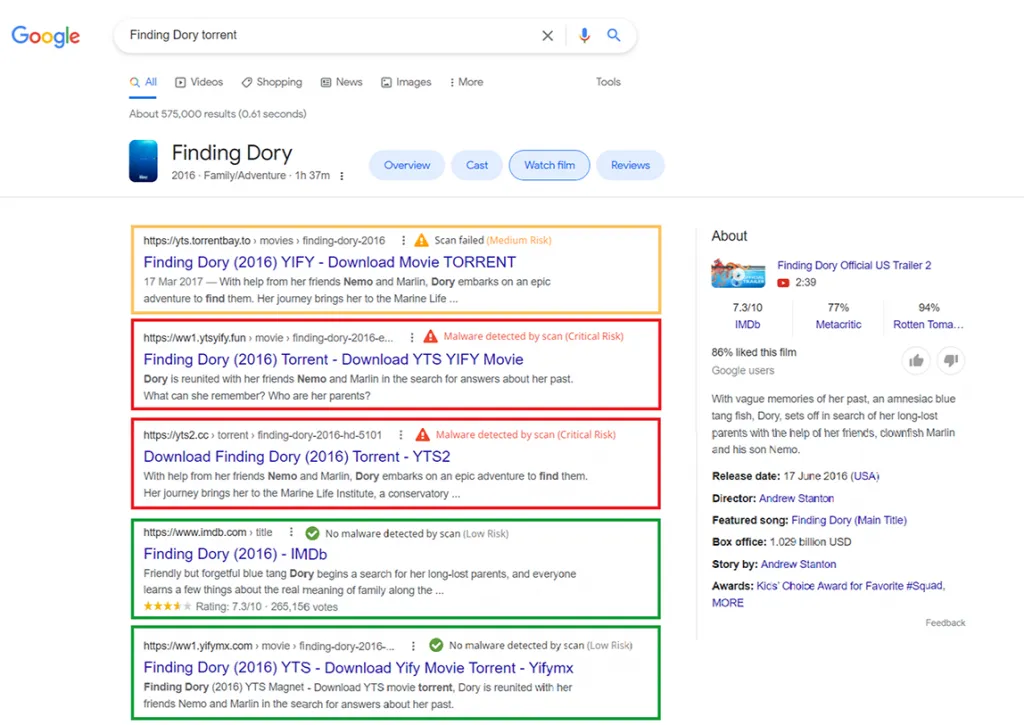Open options dots for yts2.cc result
This screenshot has height=725, width=1024.
pos(400,435)
